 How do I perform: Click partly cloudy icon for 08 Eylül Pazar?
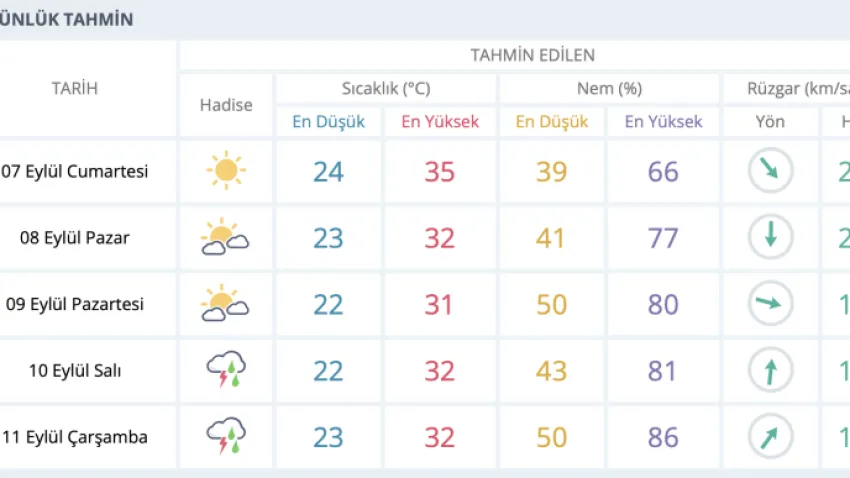click(x=225, y=236)
